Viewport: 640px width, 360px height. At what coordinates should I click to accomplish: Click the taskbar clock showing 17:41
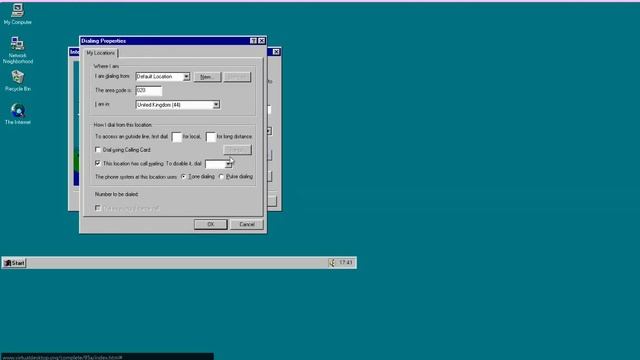[346, 262]
